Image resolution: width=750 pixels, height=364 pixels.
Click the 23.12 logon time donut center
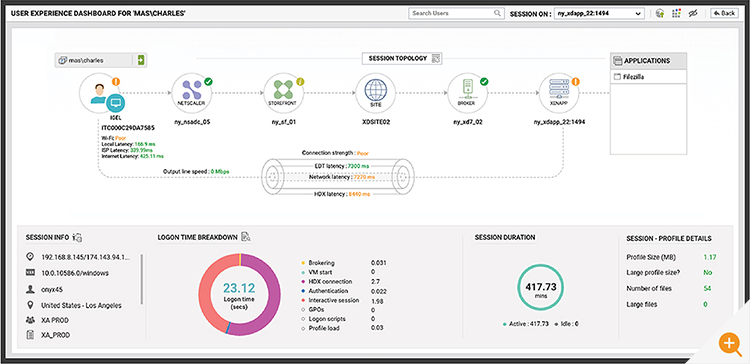point(239,294)
